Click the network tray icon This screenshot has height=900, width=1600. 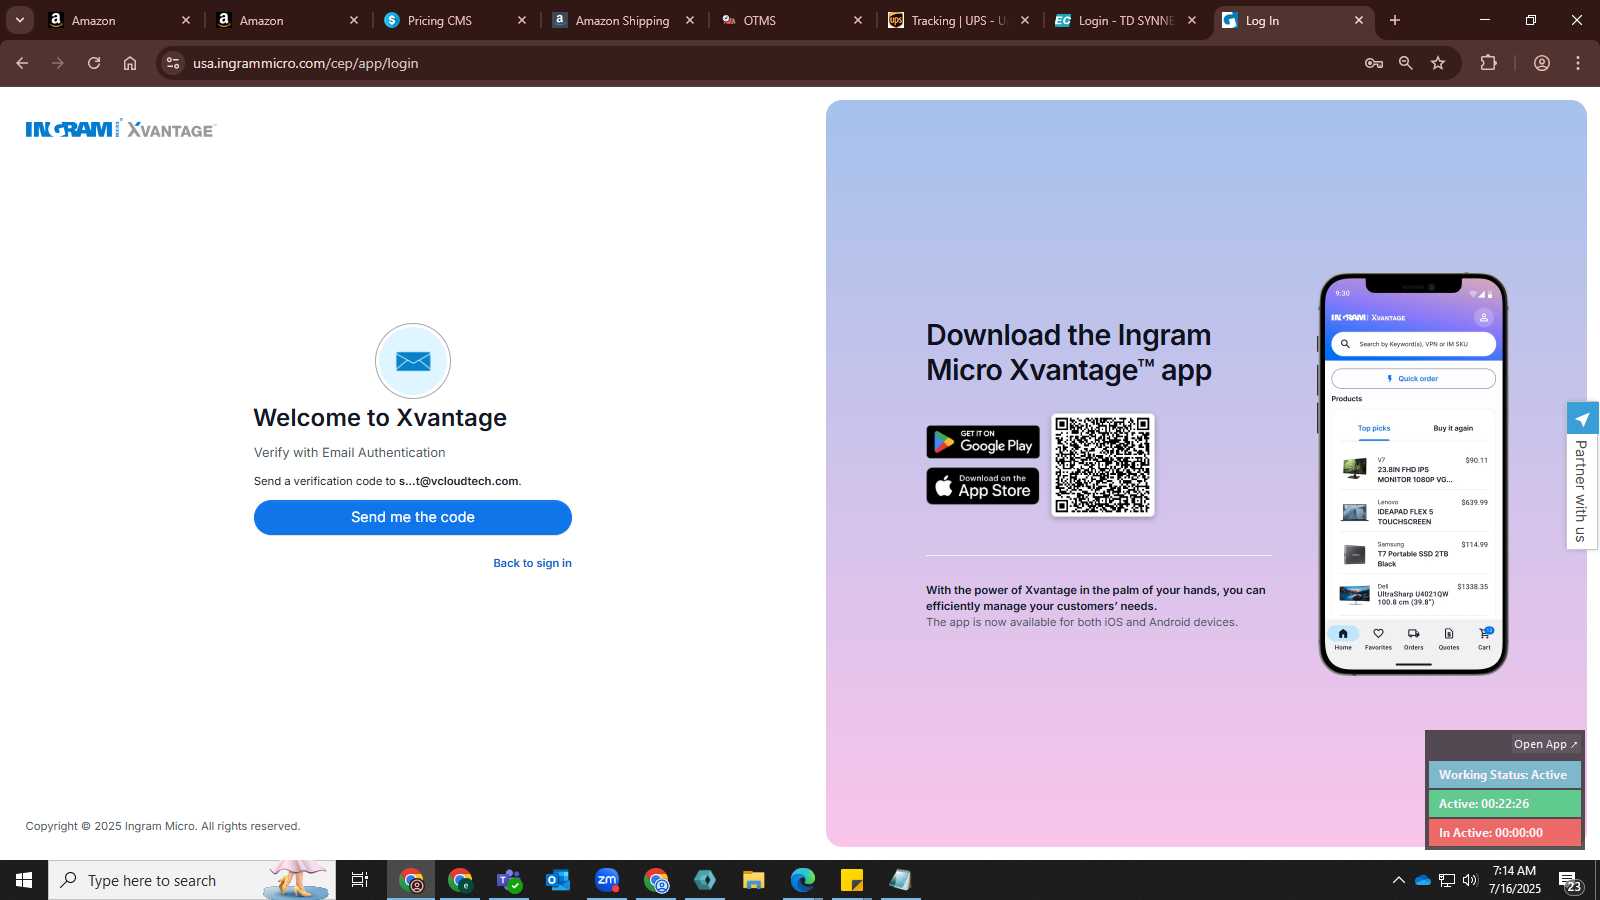(x=1447, y=880)
